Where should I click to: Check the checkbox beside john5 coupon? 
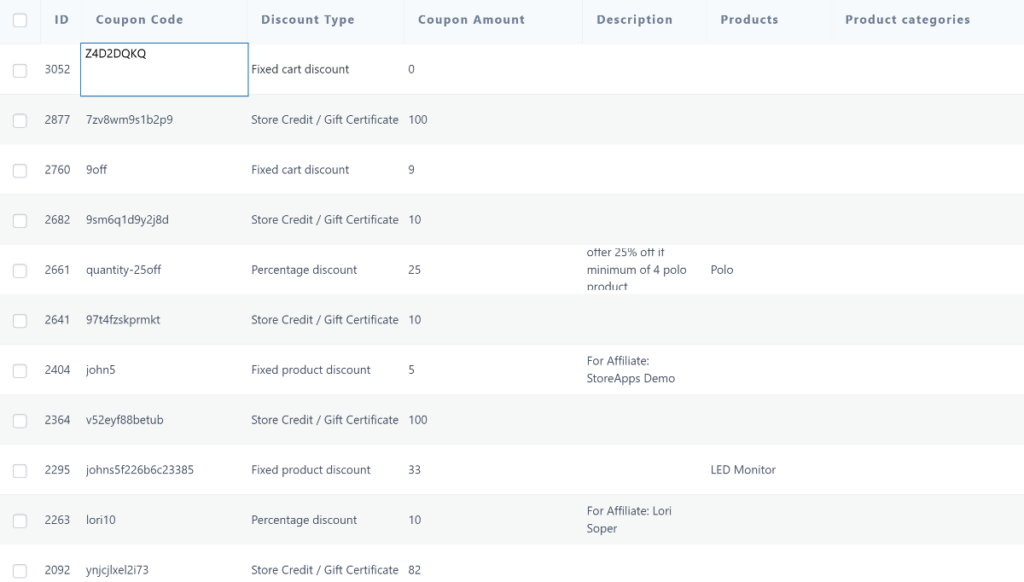[x=19, y=369]
